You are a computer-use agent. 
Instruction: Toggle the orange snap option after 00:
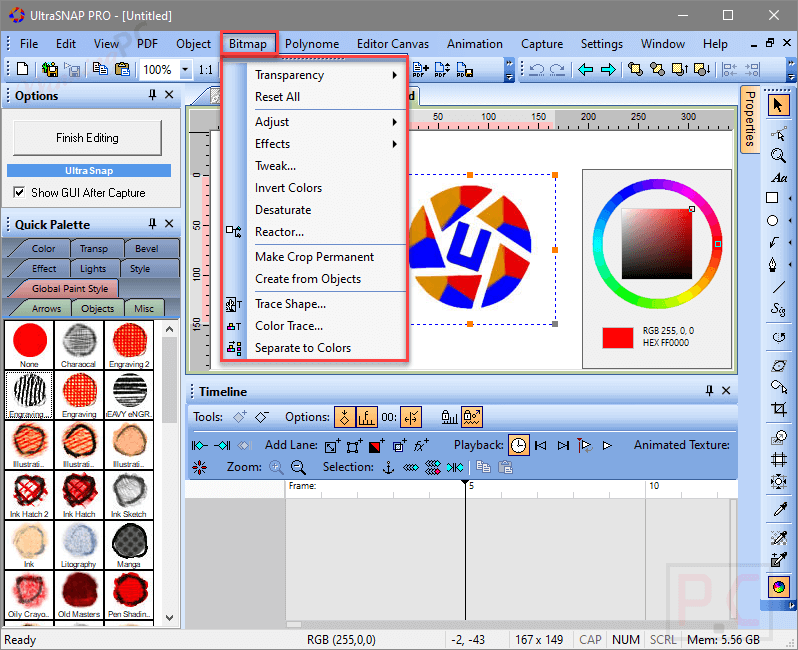click(x=411, y=417)
